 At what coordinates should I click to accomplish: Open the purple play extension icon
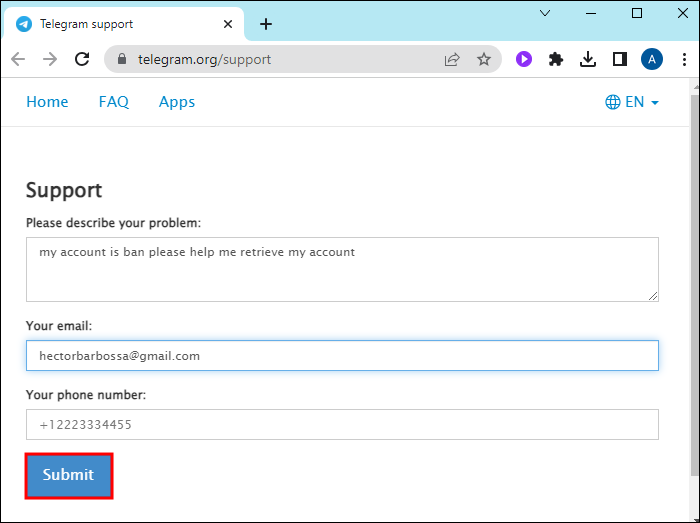coord(524,59)
